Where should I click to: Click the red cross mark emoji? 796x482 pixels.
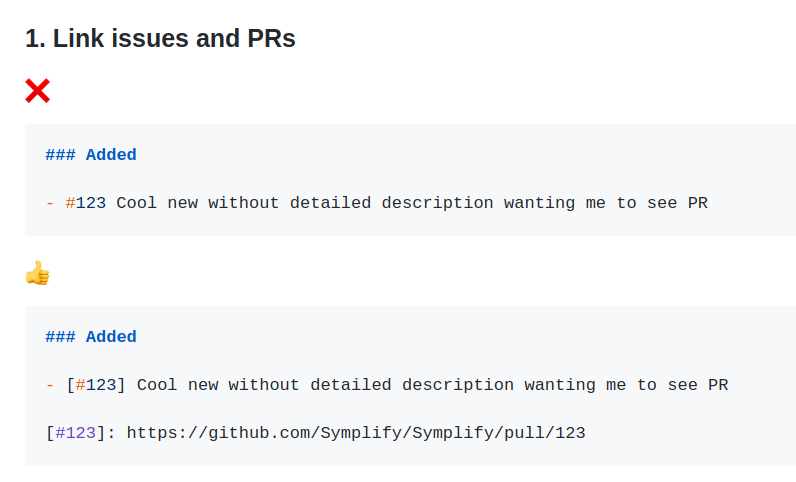click(x=38, y=91)
